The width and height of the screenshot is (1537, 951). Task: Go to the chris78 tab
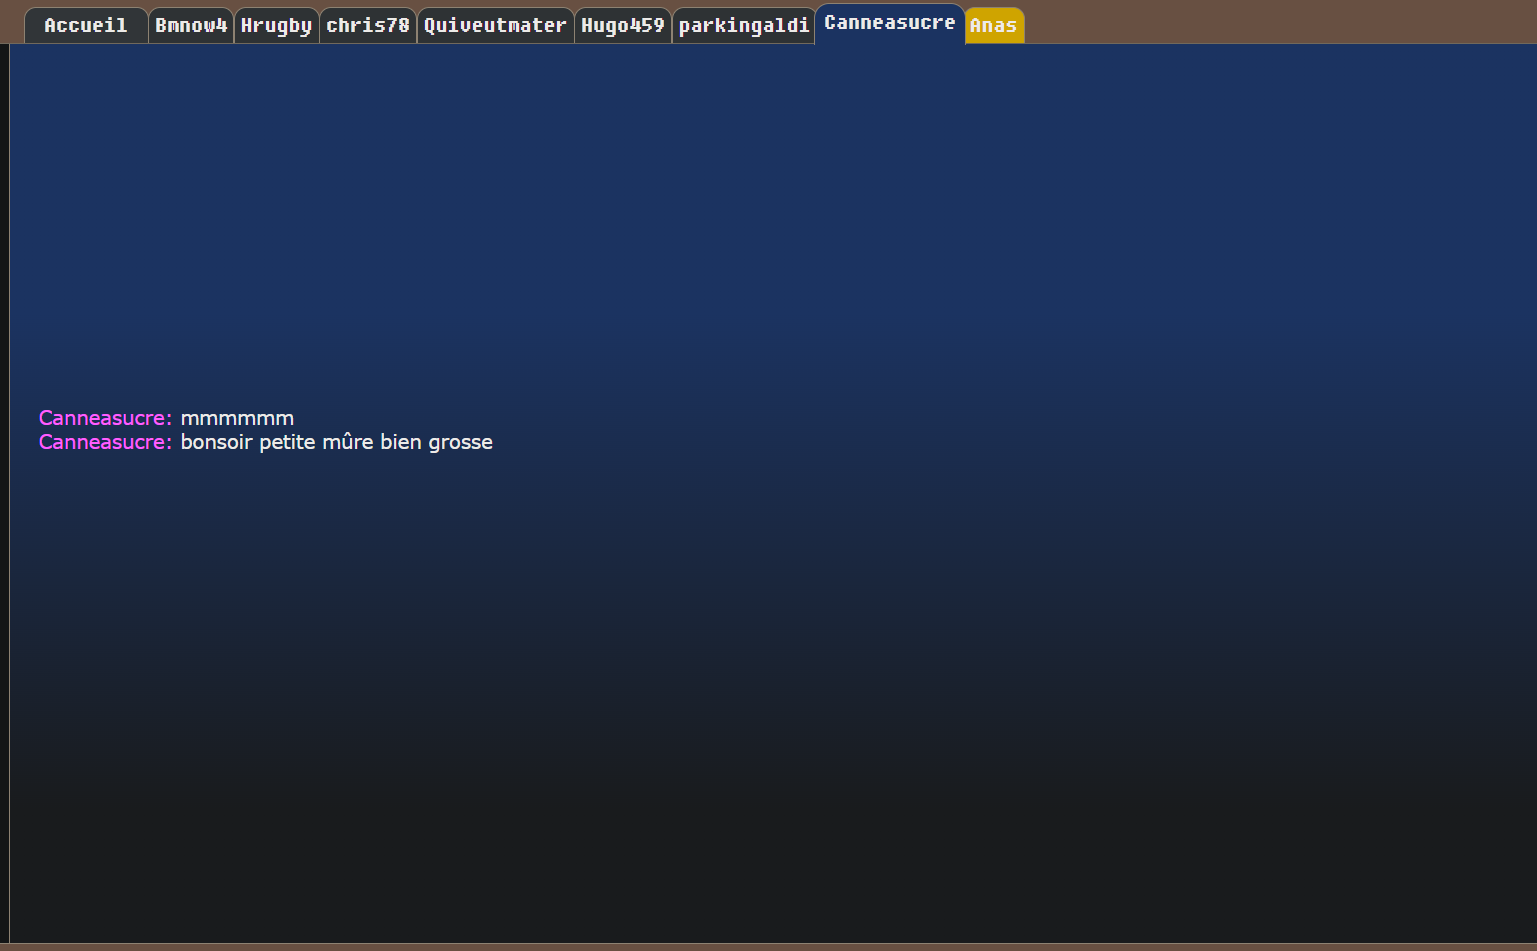(x=368, y=26)
